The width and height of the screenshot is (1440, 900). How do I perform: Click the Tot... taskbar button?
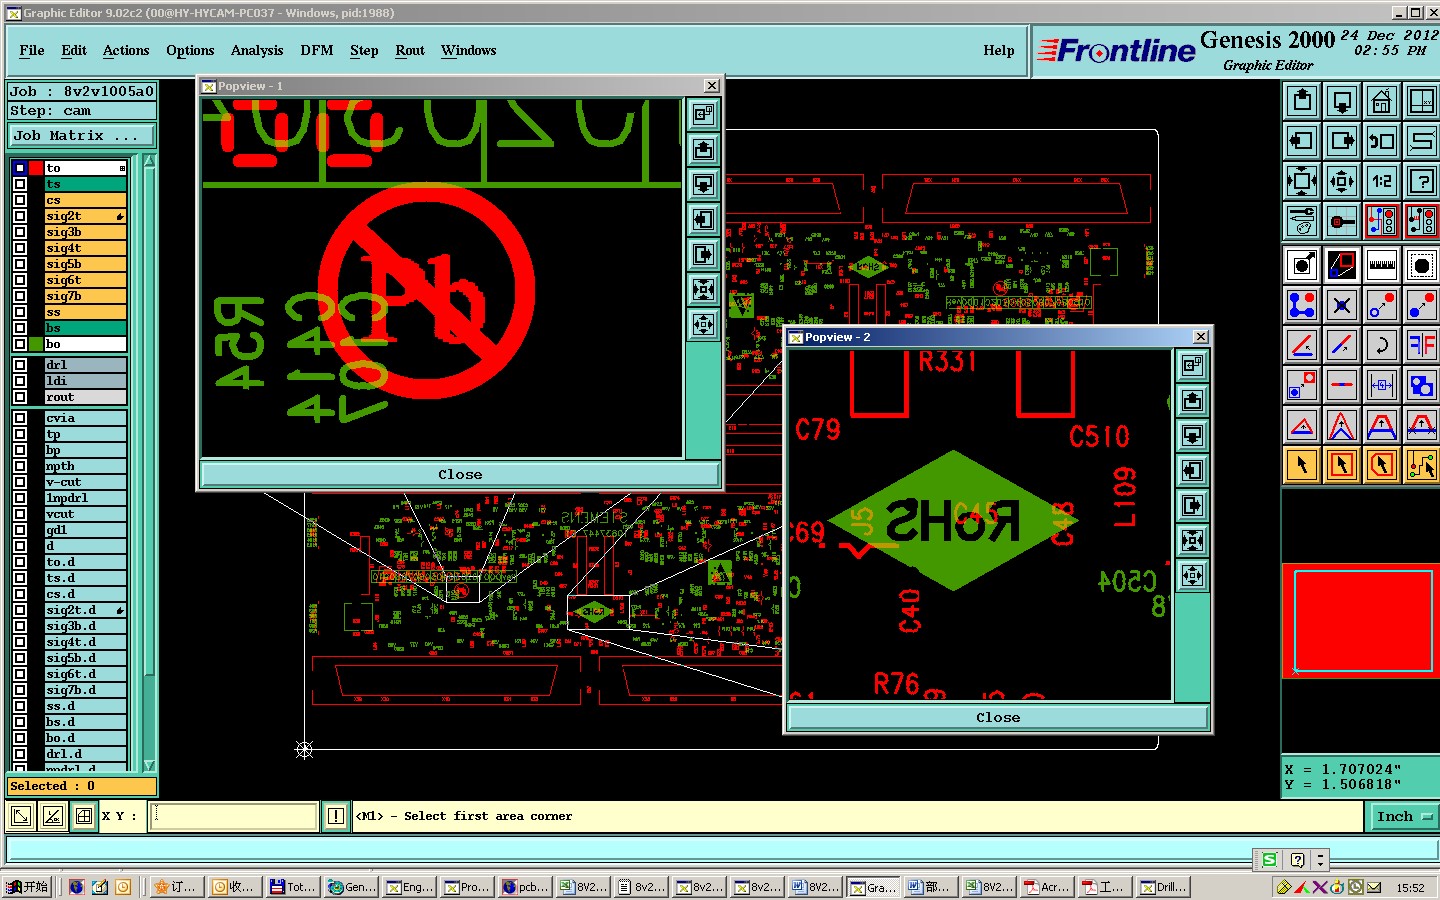(294, 887)
